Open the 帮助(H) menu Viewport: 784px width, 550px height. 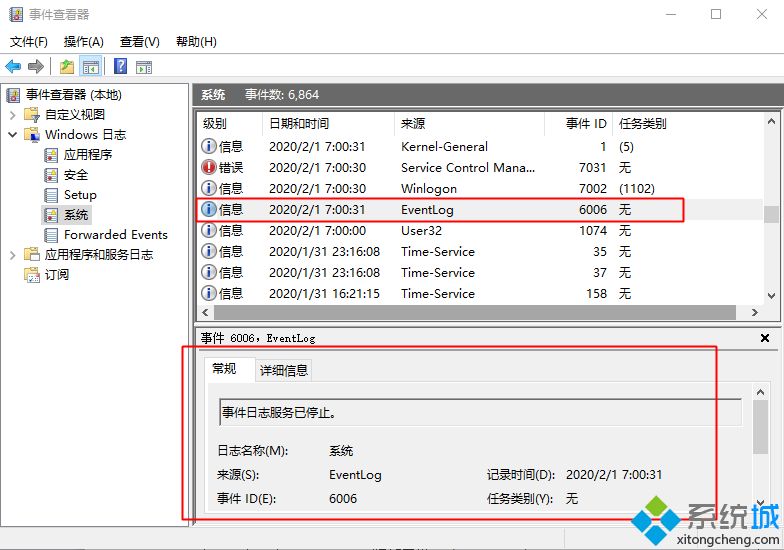[x=196, y=42]
